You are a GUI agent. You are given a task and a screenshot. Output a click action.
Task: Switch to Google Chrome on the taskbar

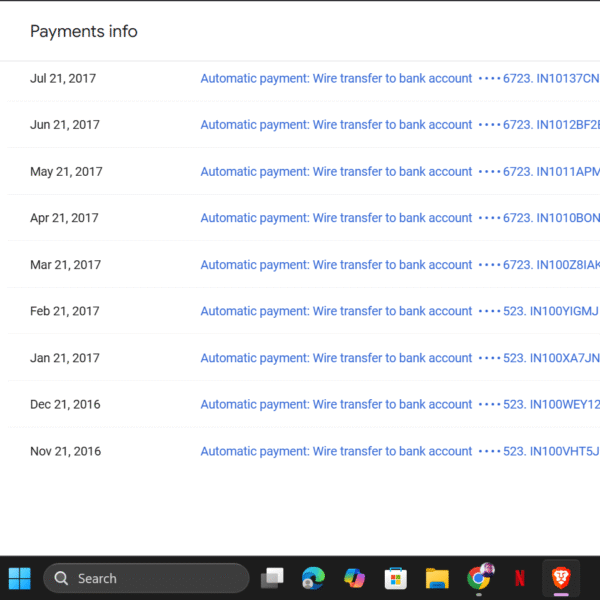click(479, 578)
